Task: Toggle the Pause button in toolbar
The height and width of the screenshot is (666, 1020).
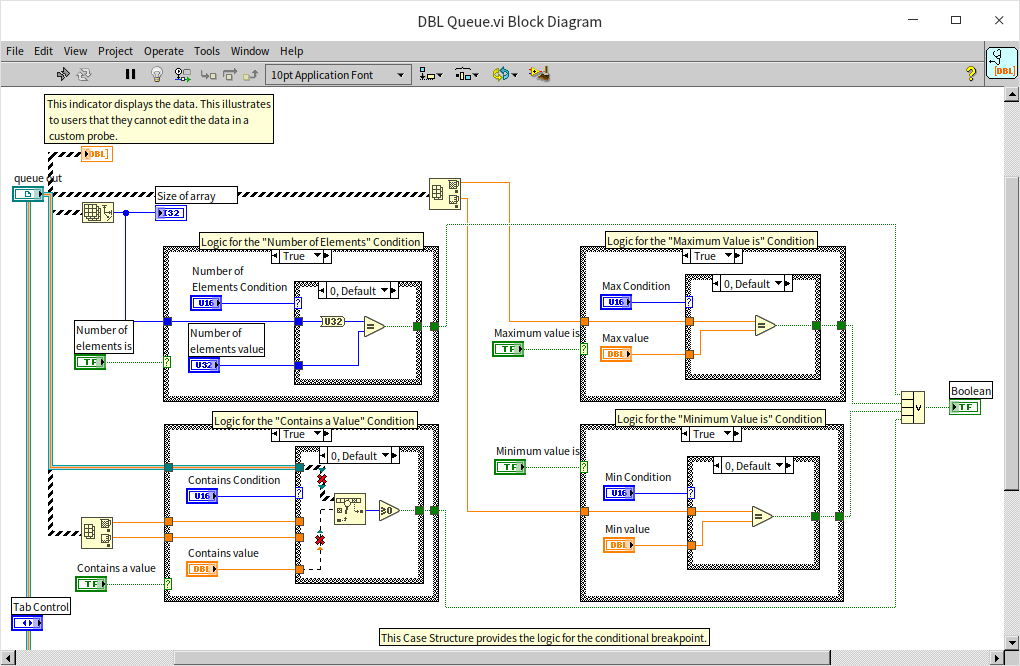Action: tap(130, 74)
